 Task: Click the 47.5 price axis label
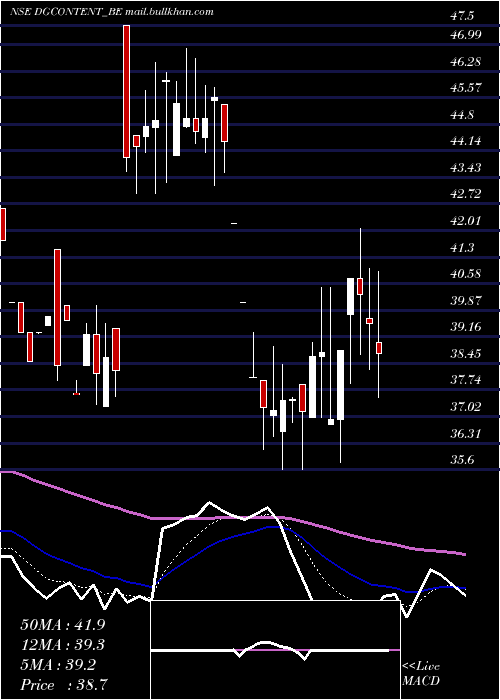[462, 17]
